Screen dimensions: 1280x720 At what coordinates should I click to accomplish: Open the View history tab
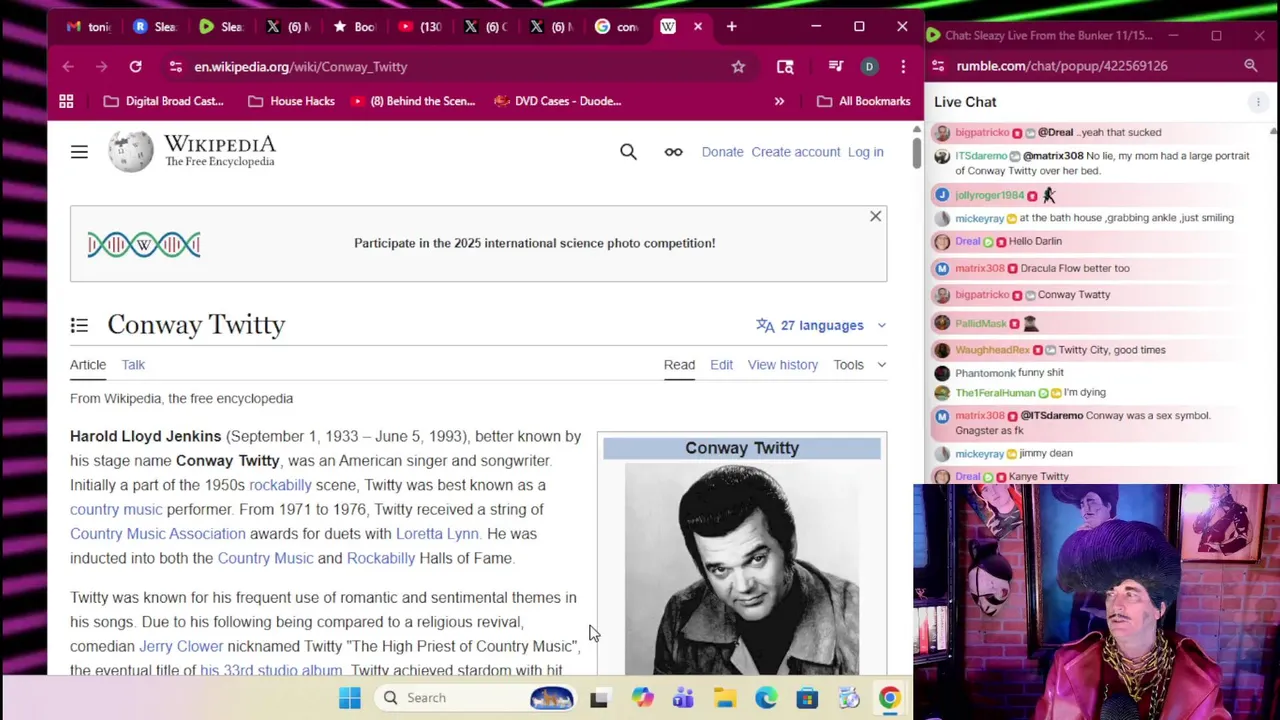click(783, 365)
